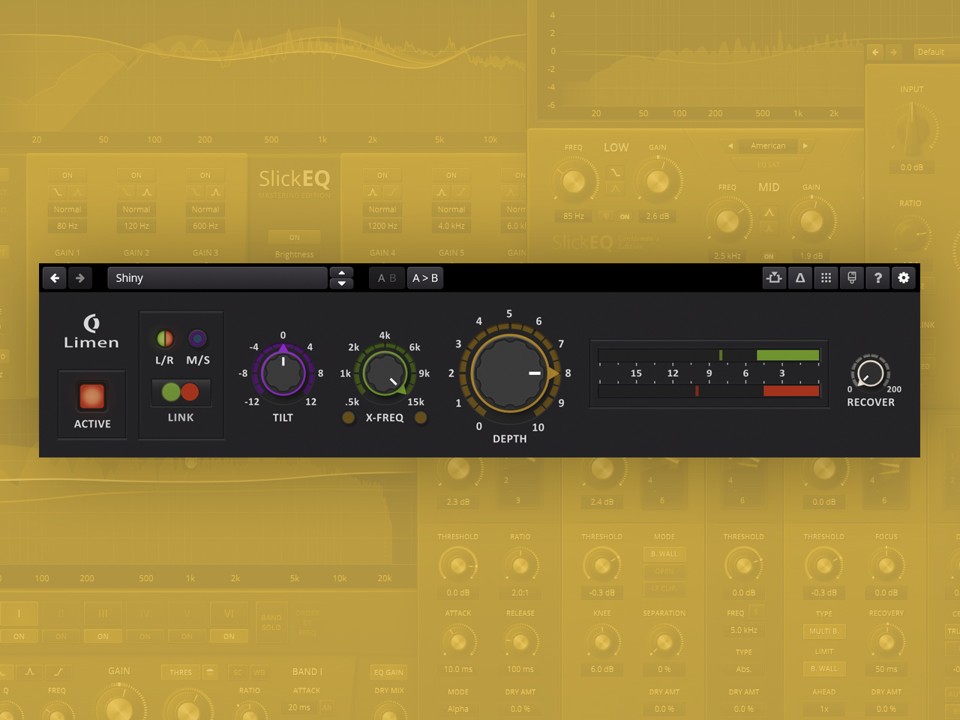Step to previous preset with up arrow
The width and height of the screenshot is (960, 720).
click(342, 272)
